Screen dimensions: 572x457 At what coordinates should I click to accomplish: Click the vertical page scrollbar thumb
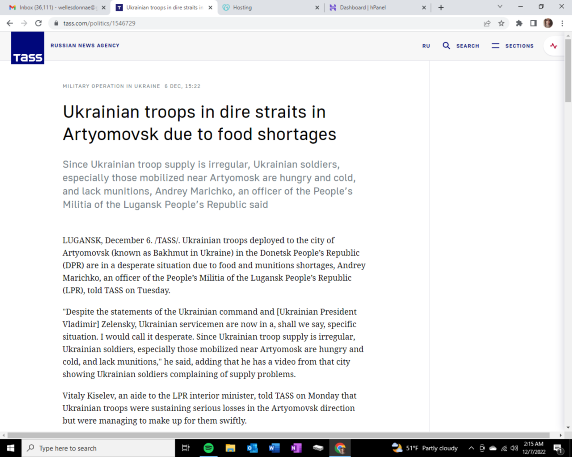(x=568, y=69)
